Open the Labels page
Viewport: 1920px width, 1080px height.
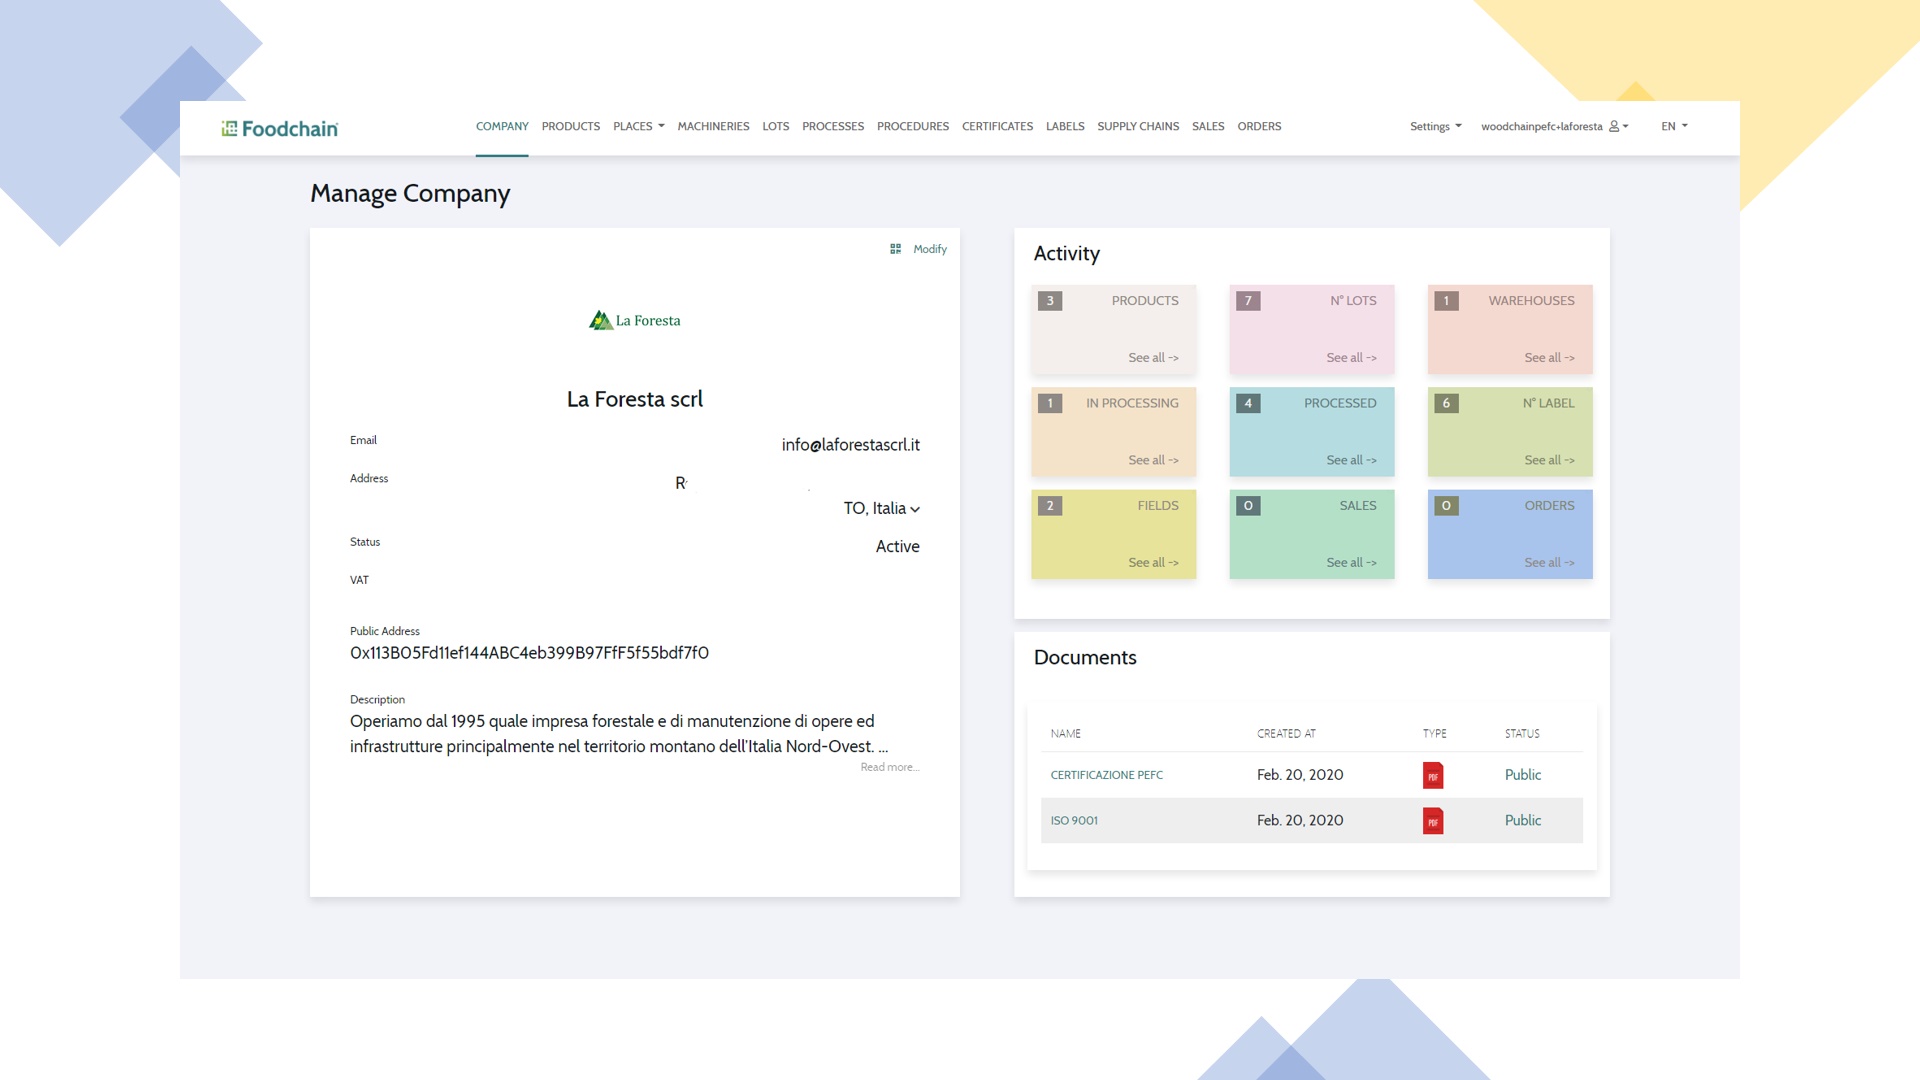[1065, 126]
